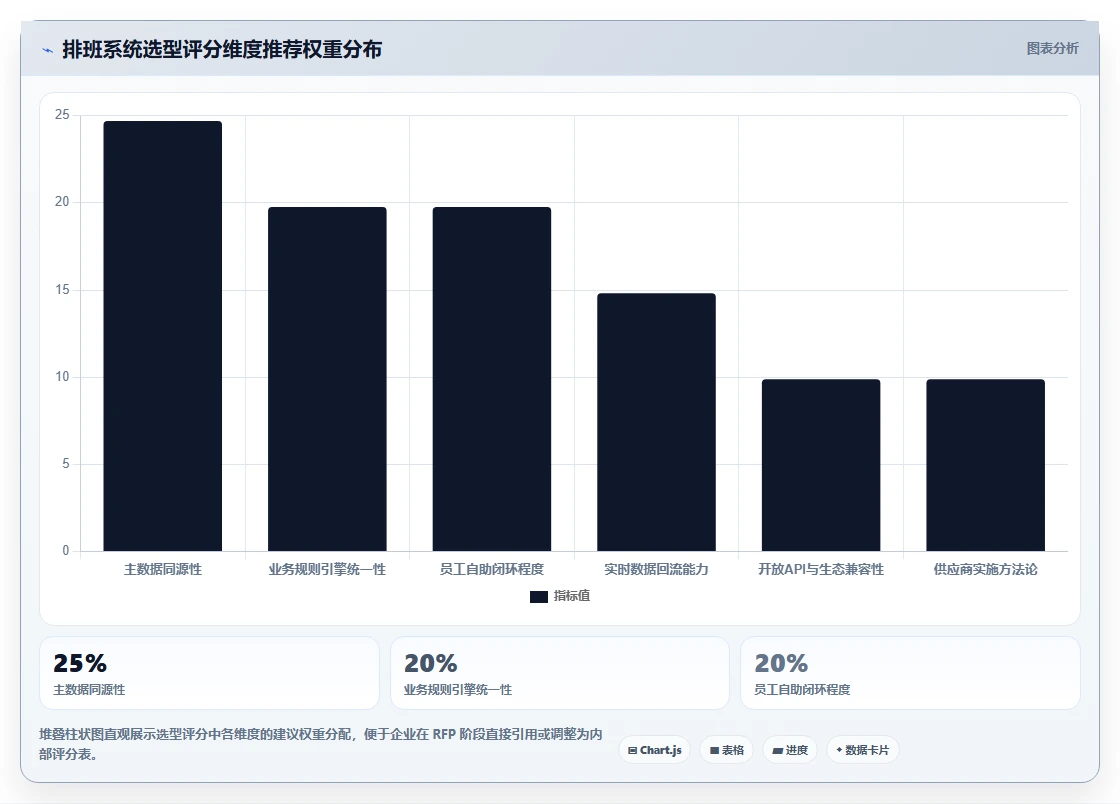Select the 员工自助闭环程度 bar
The width and height of the screenshot is (1120, 804).
coord(491,379)
